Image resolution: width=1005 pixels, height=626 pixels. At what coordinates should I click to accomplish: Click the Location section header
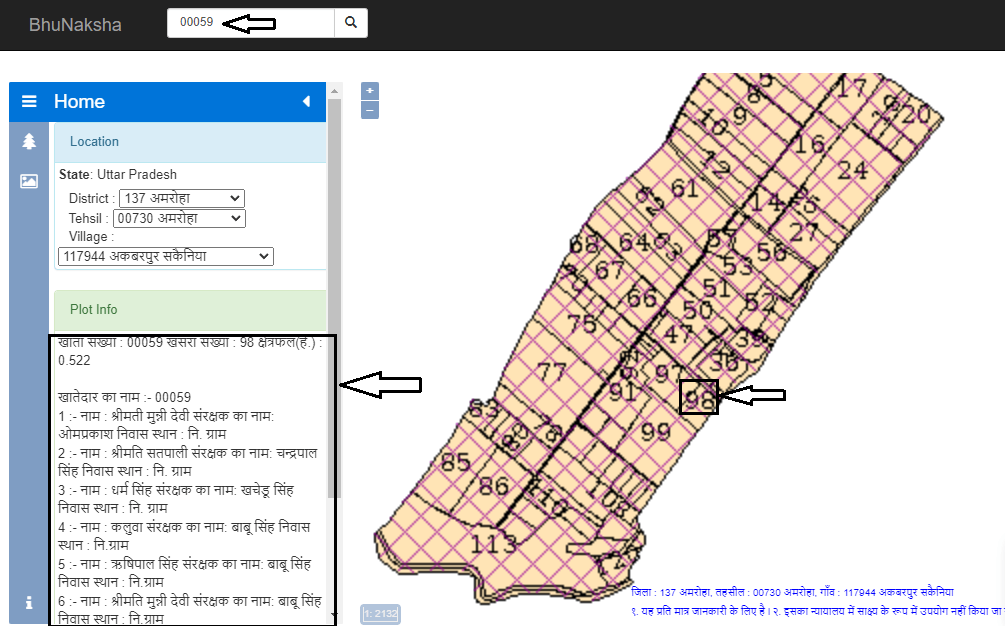pyautogui.click(x=190, y=142)
